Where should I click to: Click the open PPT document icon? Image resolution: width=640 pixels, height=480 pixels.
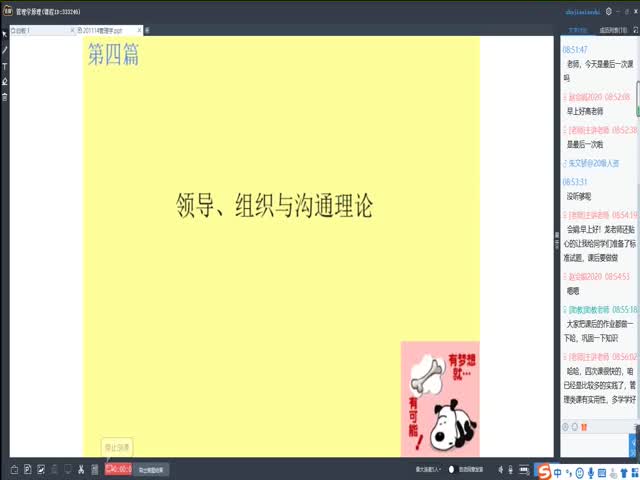27,469
